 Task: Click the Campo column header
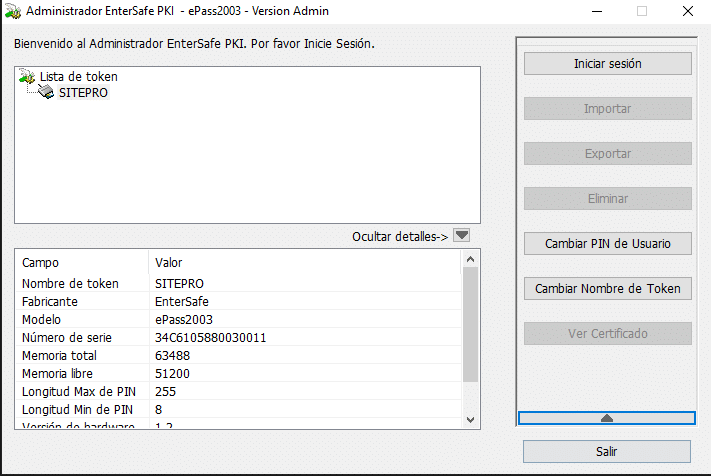[82, 262]
